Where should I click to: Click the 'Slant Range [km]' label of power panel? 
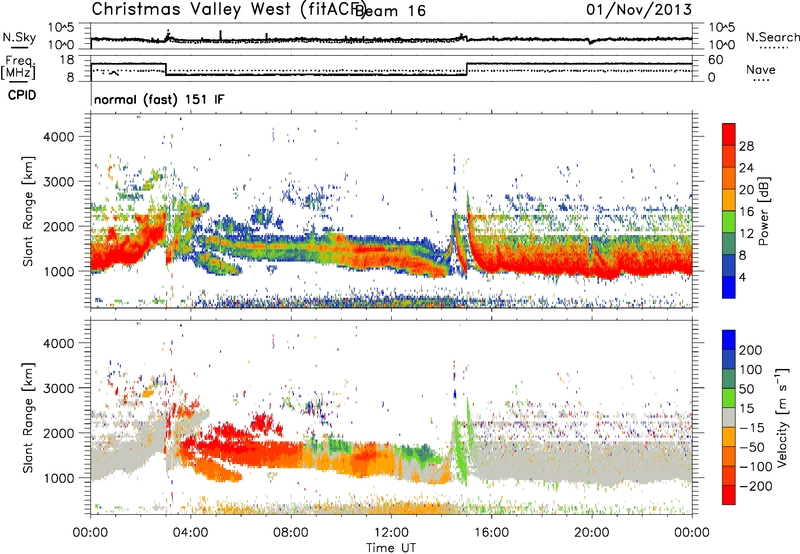28,211
